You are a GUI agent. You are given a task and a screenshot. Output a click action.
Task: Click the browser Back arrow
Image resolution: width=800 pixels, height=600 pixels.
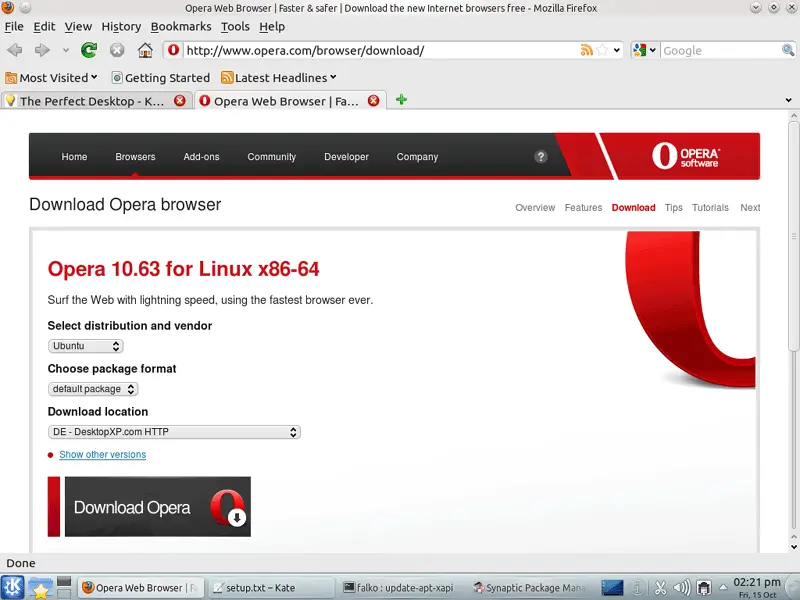click(x=14, y=50)
